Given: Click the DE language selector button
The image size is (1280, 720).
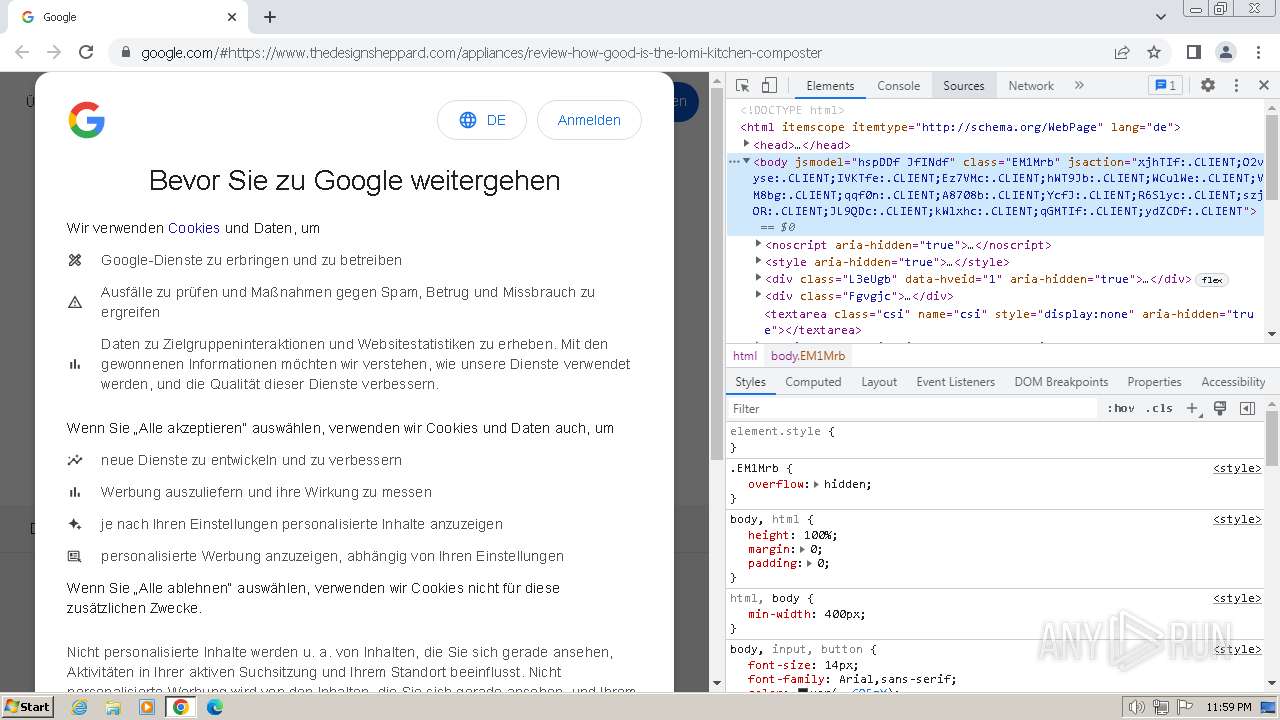Looking at the screenshot, I should (482, 120).
